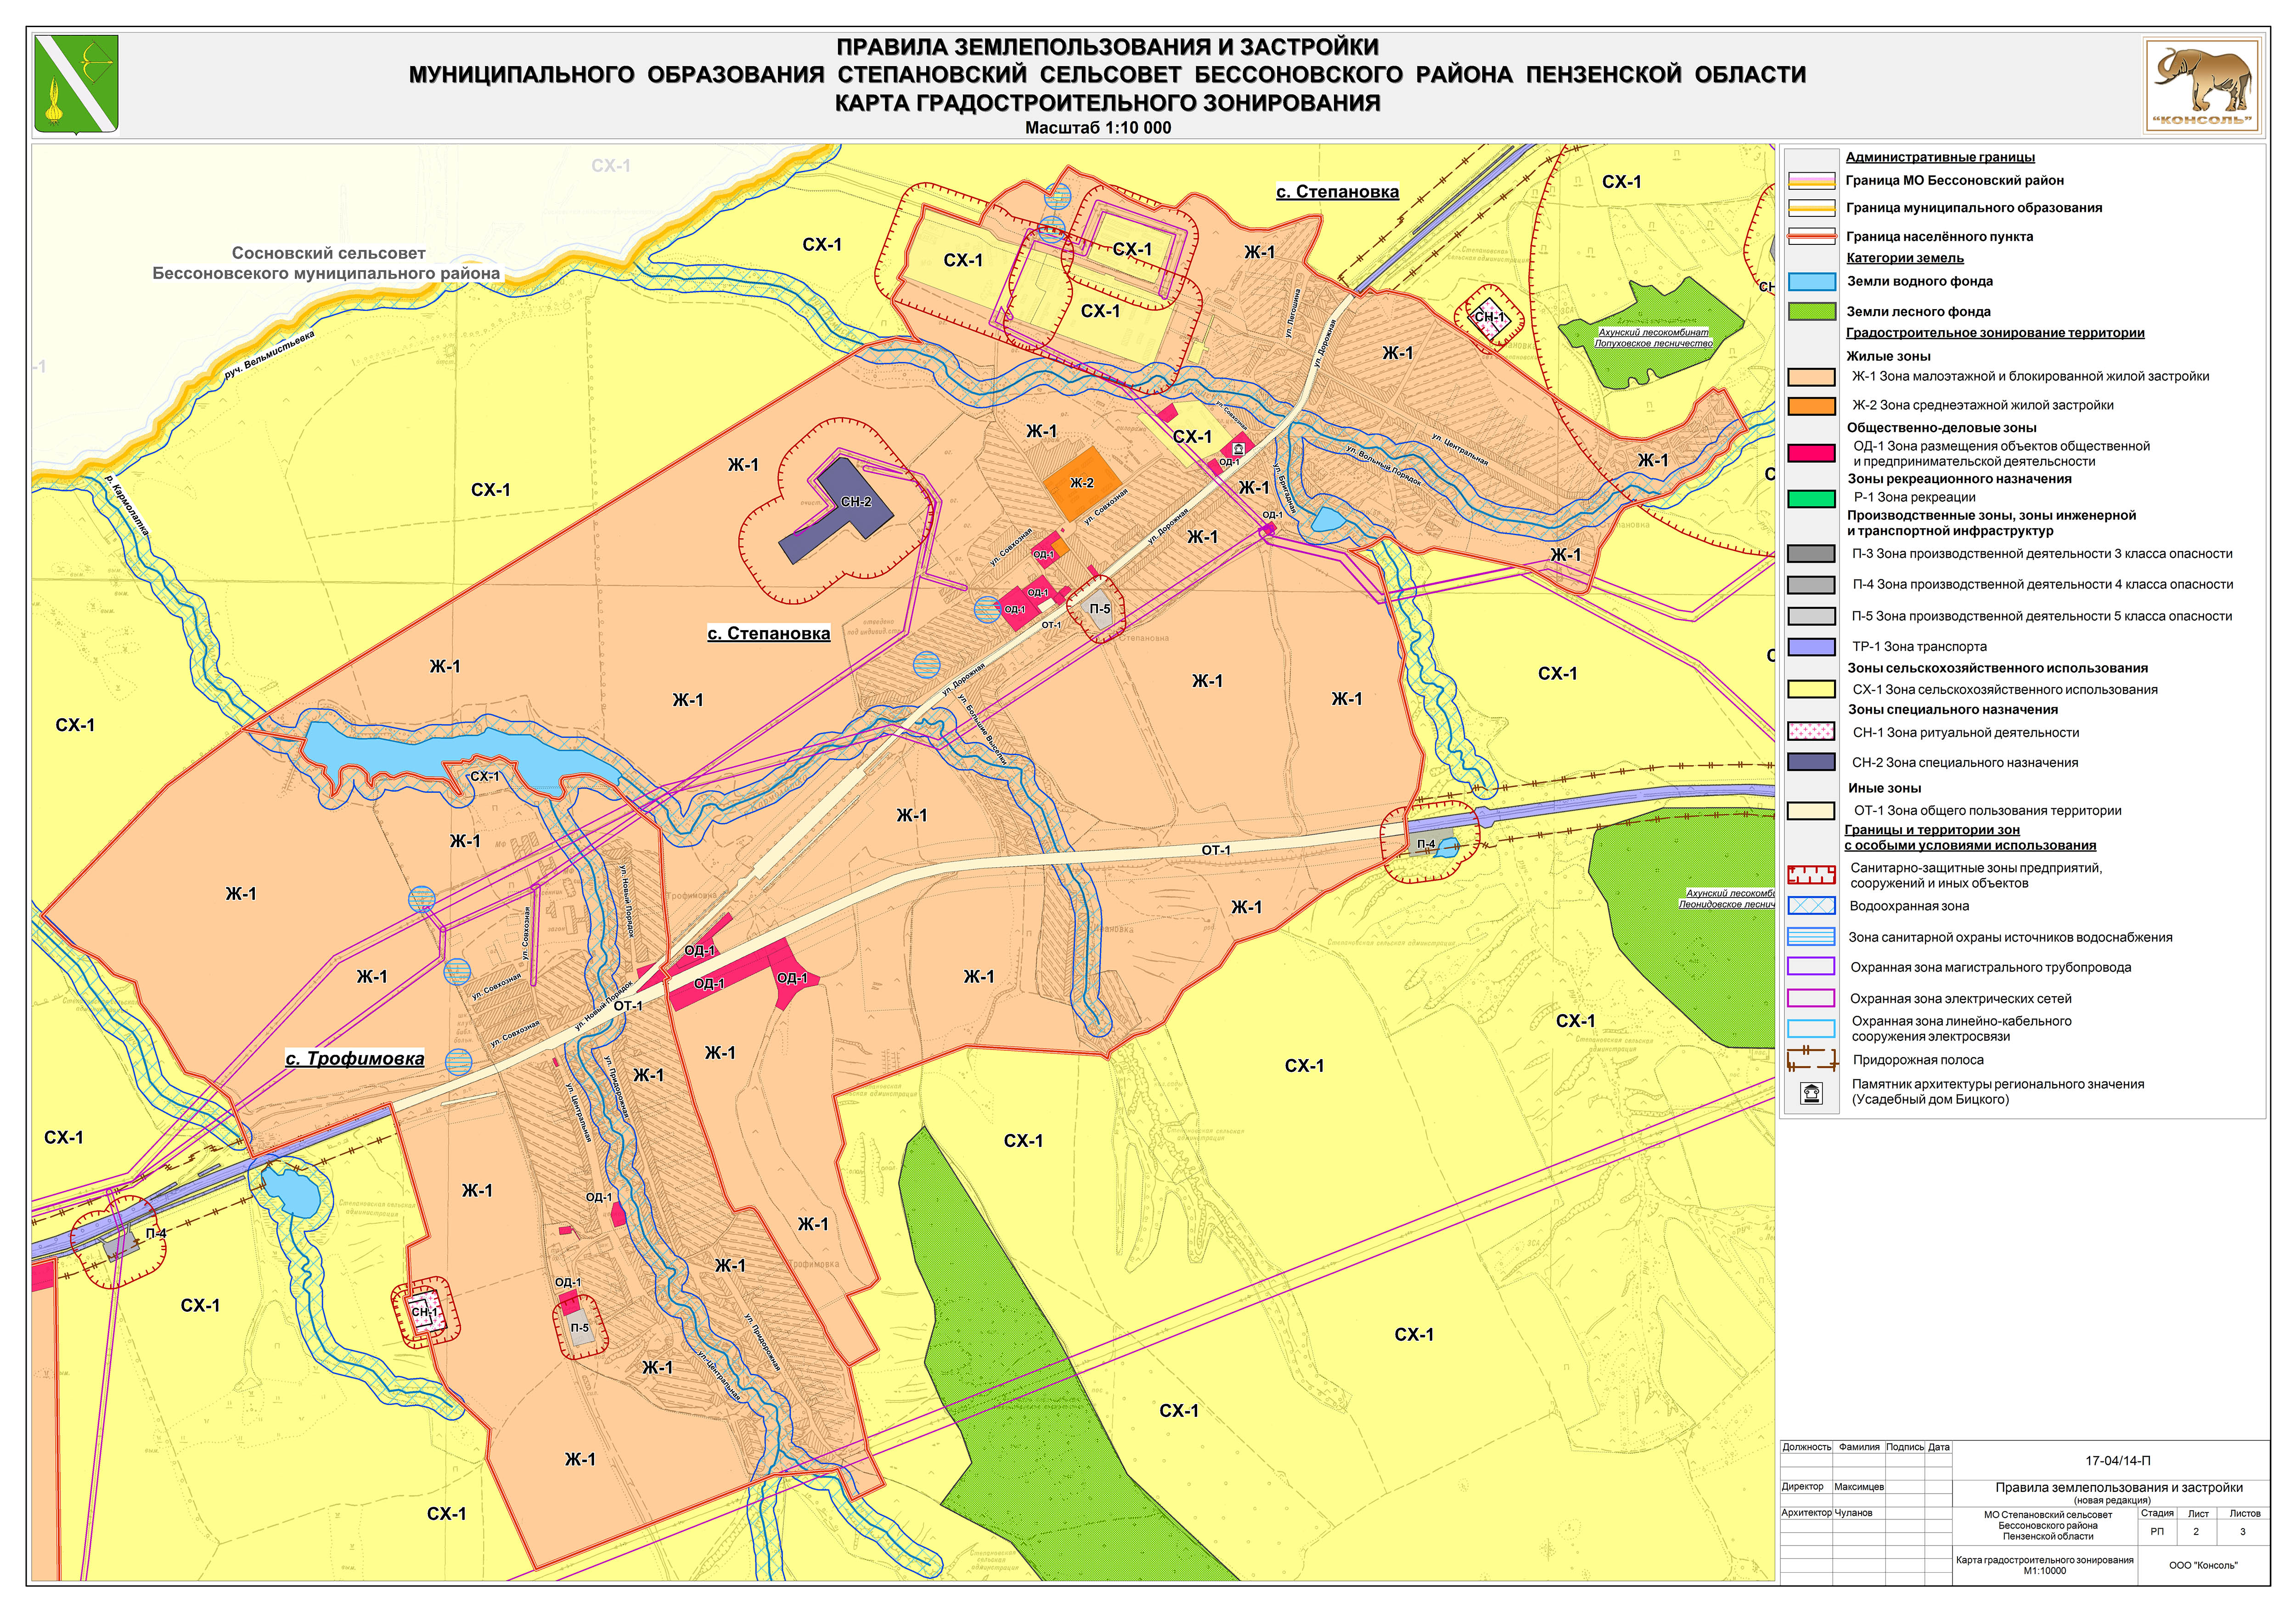Click the Бессоновский район boundary swatch
This screenshot has height=1614, width=2296.
1811,181
